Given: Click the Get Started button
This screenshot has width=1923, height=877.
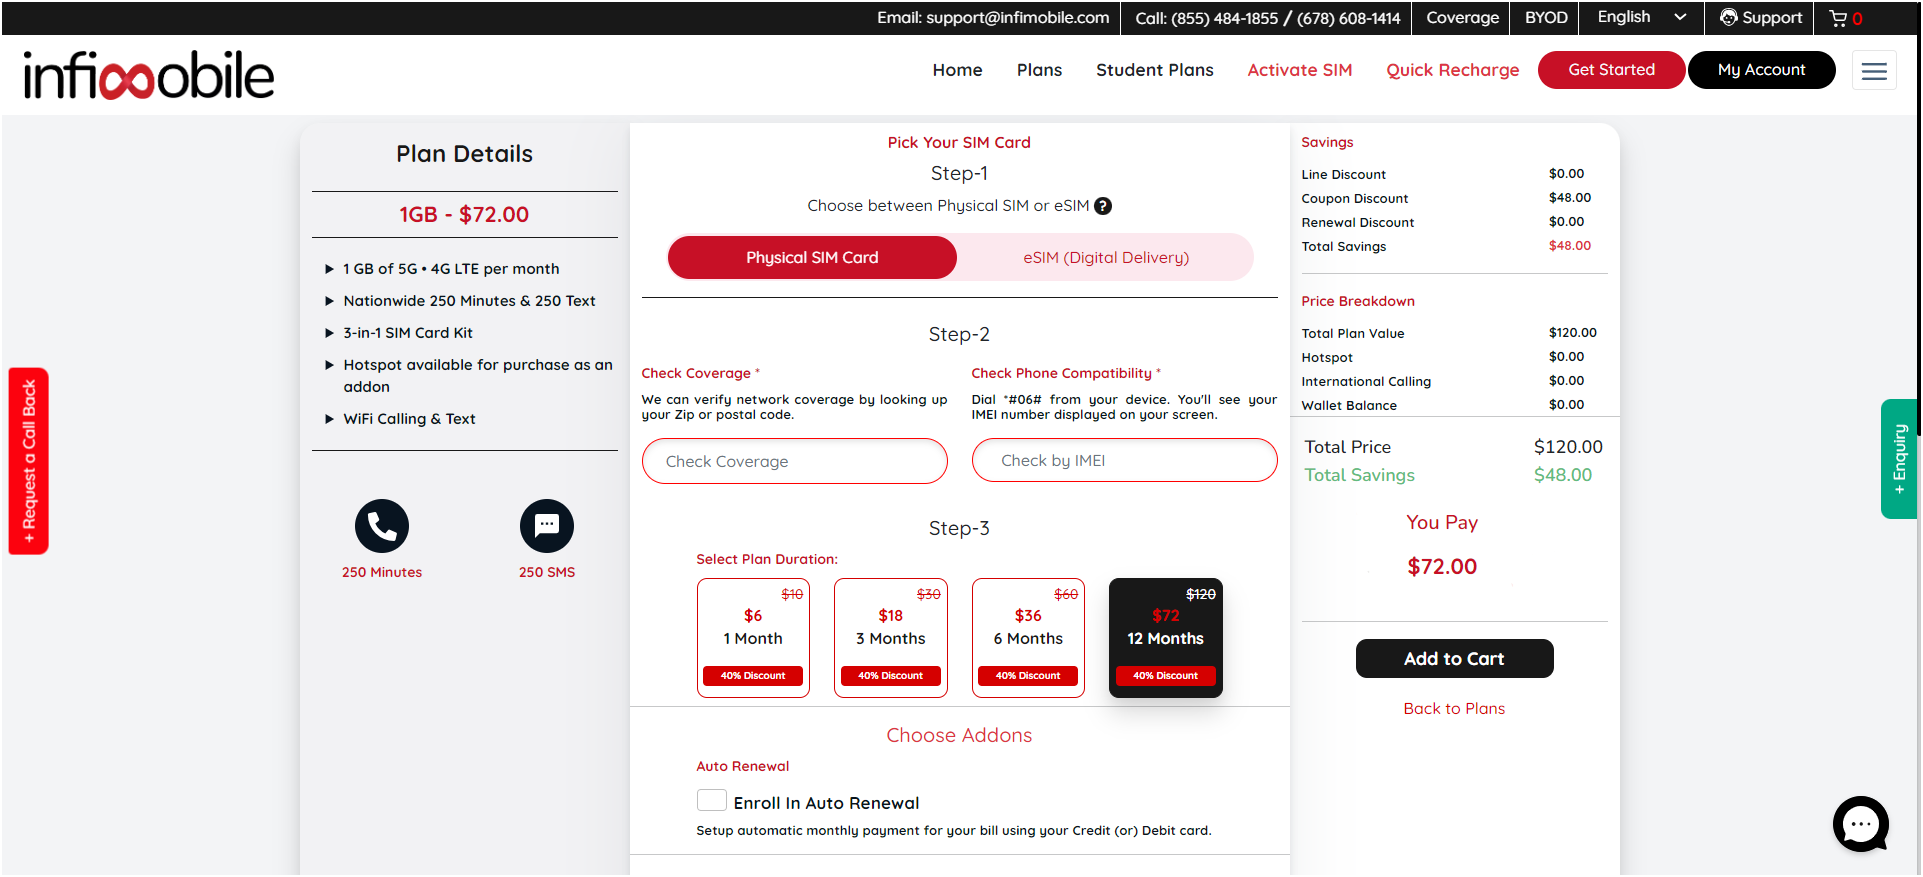Looking at the screenshot, I should 1612,70.
